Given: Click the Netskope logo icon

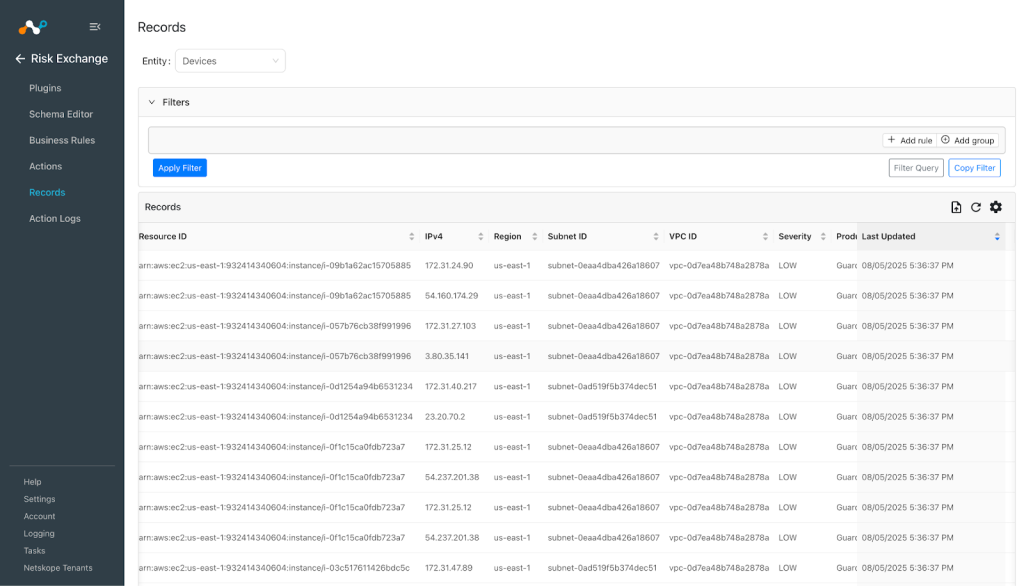Looking at the screenshot, I should pos(33,27).
